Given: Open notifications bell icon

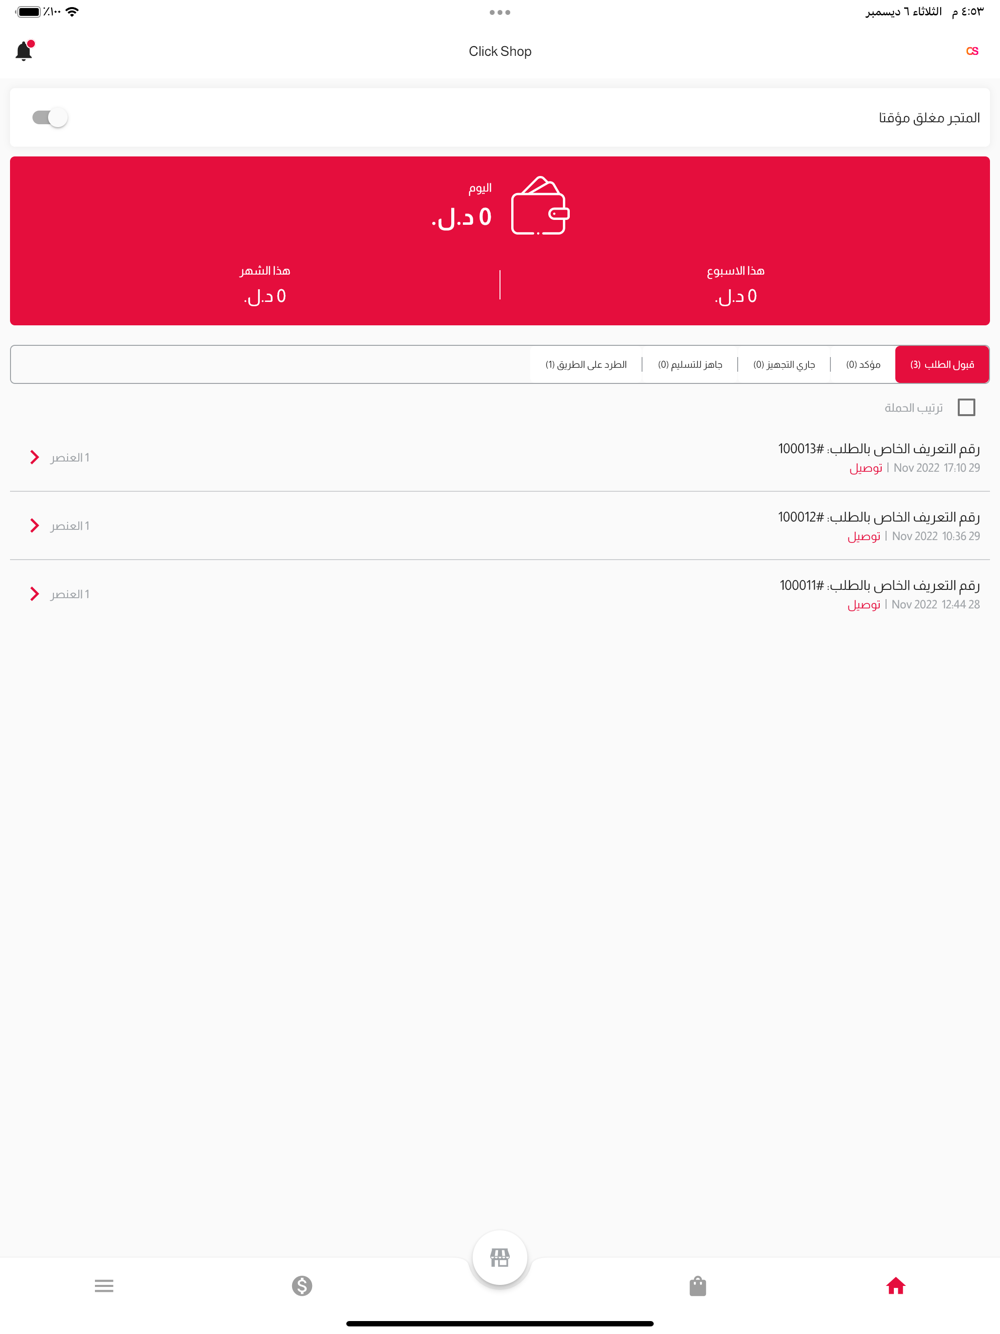Looking at the screenshot, I should (24, 51).
